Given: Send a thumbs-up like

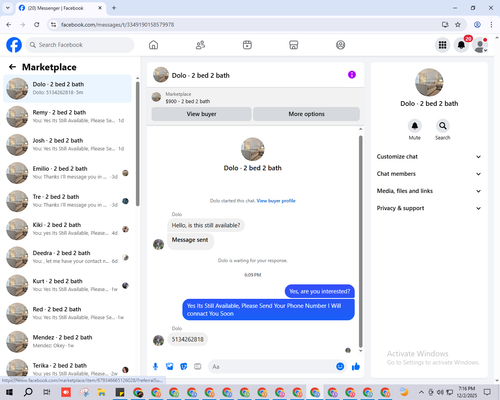Looking at the screenshot, I should [x=356, y=367].
